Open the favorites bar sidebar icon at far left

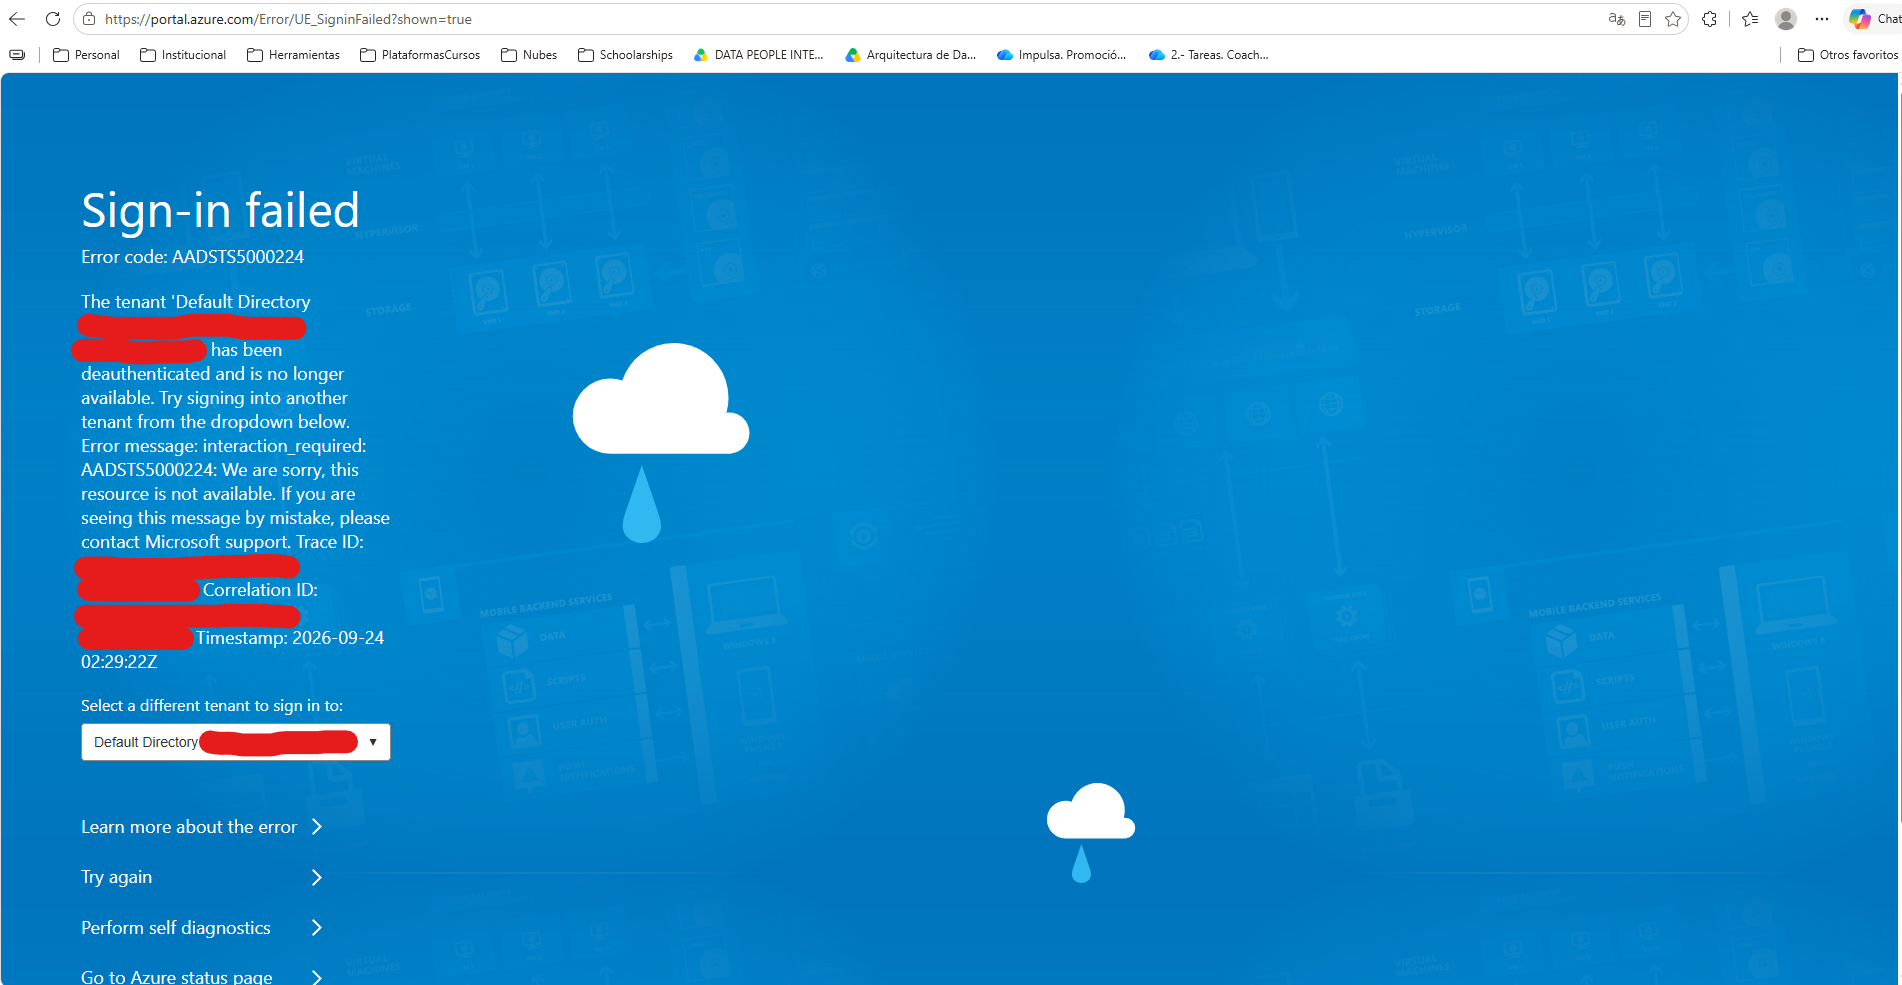click(x=17, y=55)
